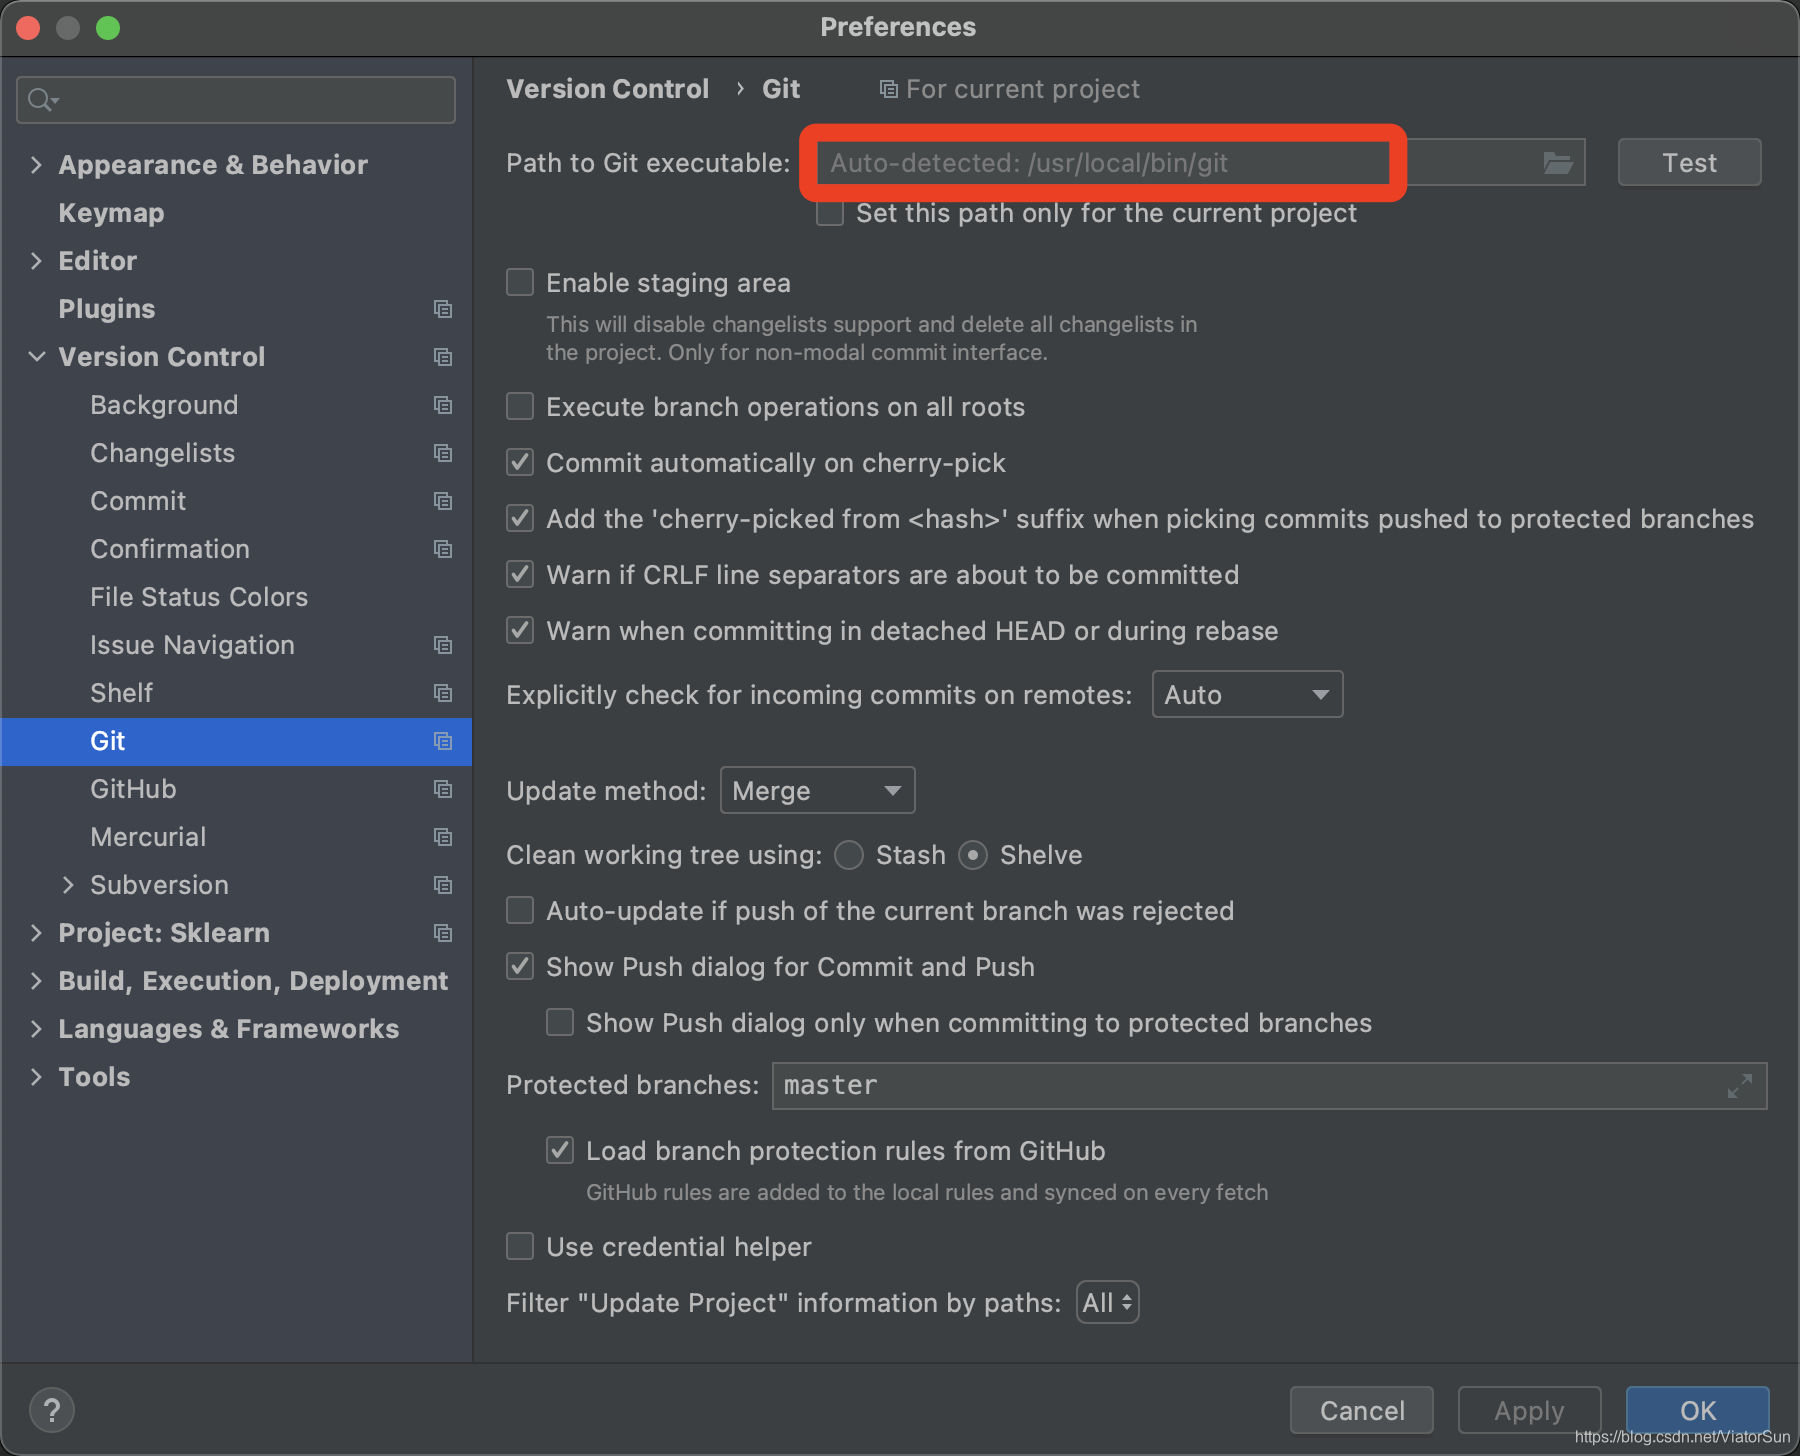Click the Test button
This screenshot has height=1456, width=1800.
coord(1689,163)
